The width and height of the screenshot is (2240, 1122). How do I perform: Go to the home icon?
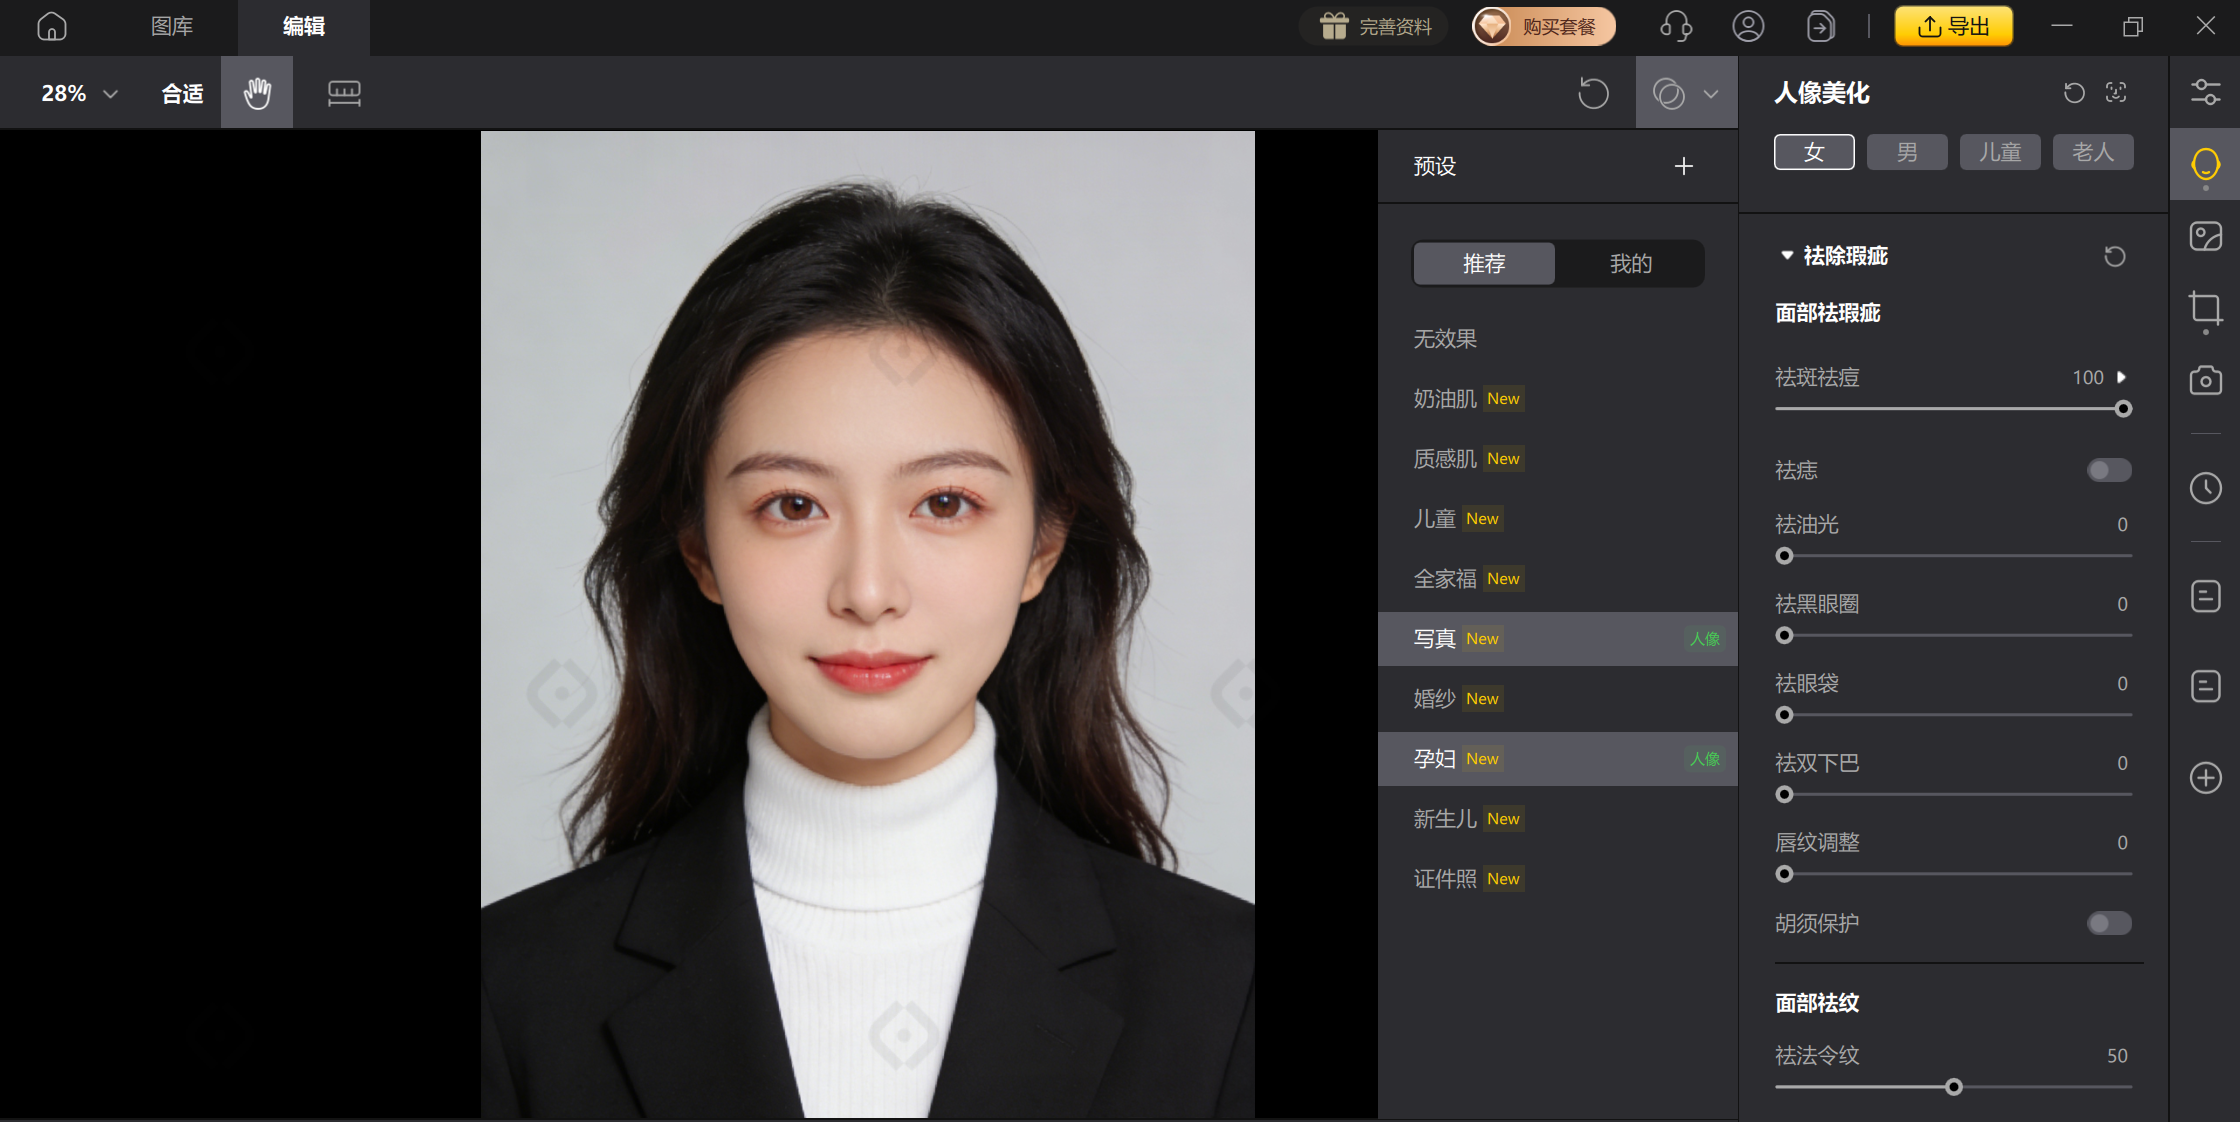coord(52,26)
